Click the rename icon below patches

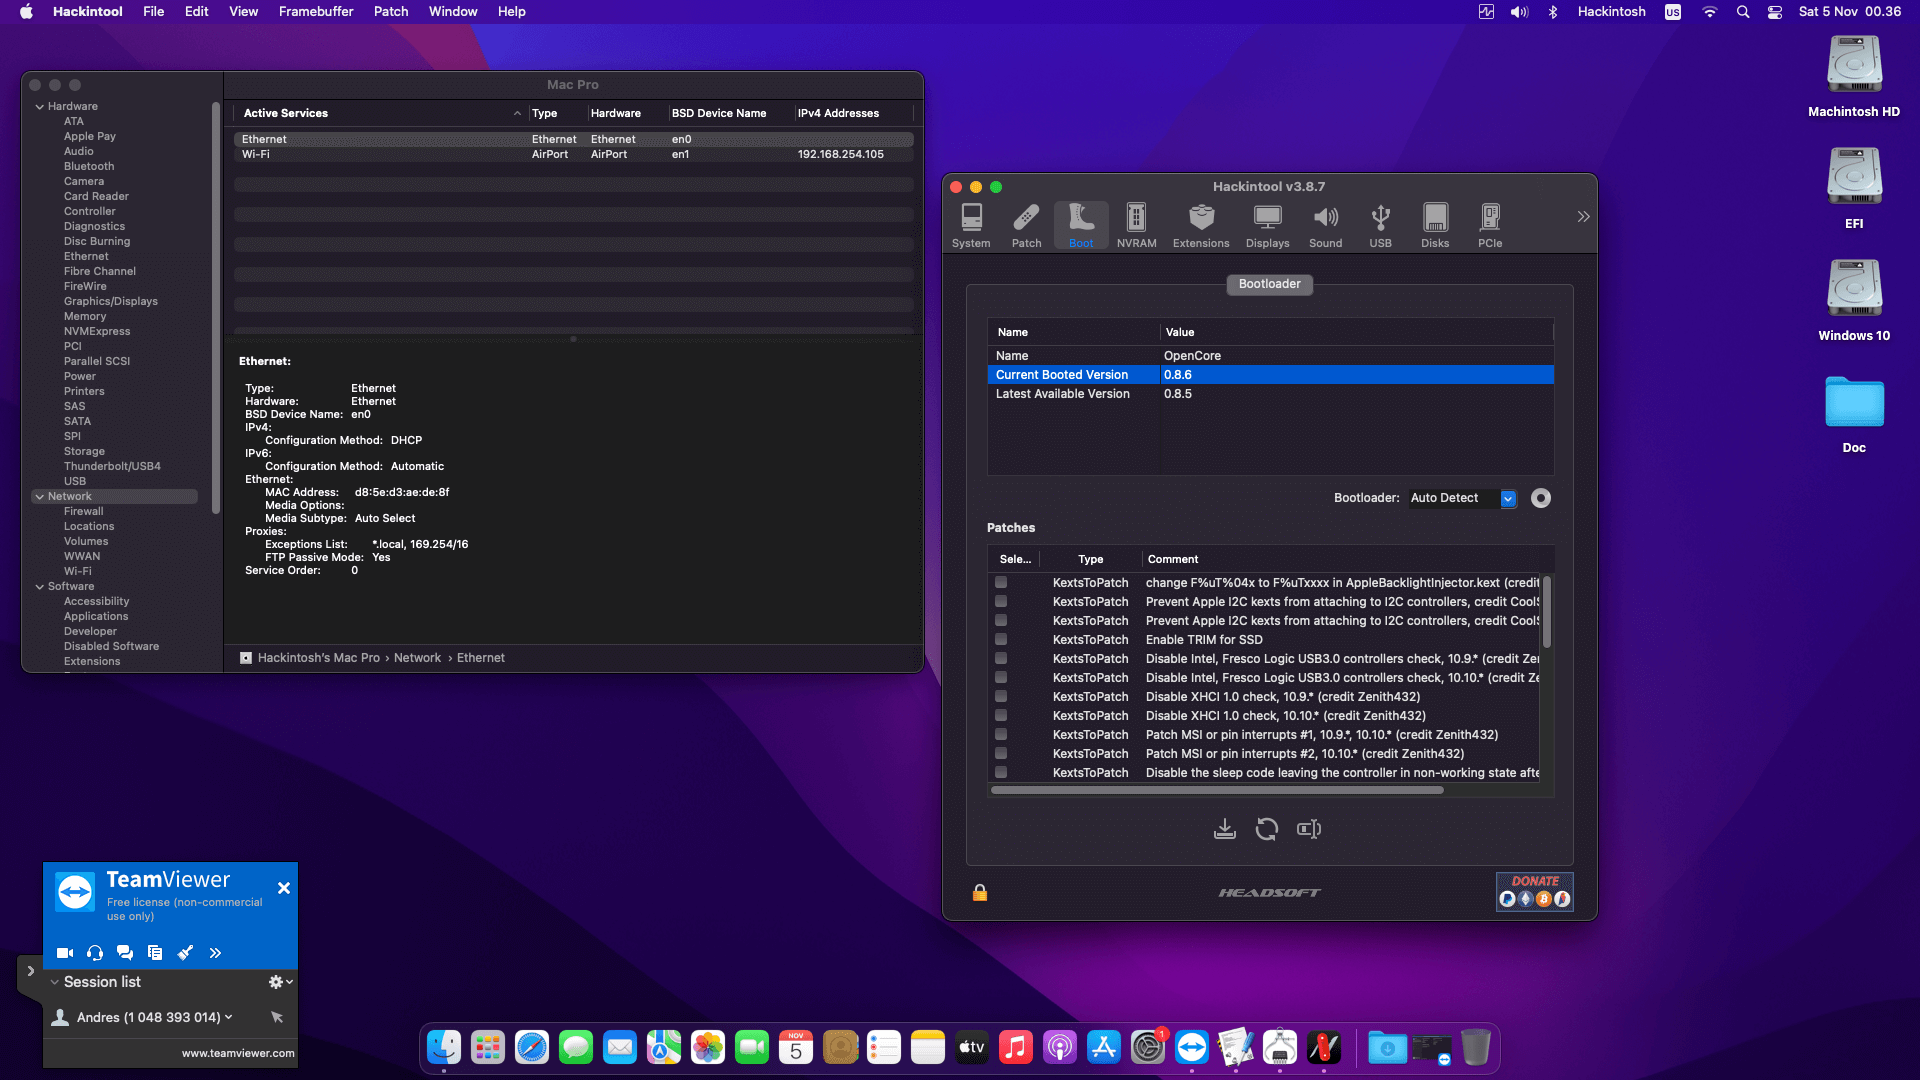[x=1309, y=829]
